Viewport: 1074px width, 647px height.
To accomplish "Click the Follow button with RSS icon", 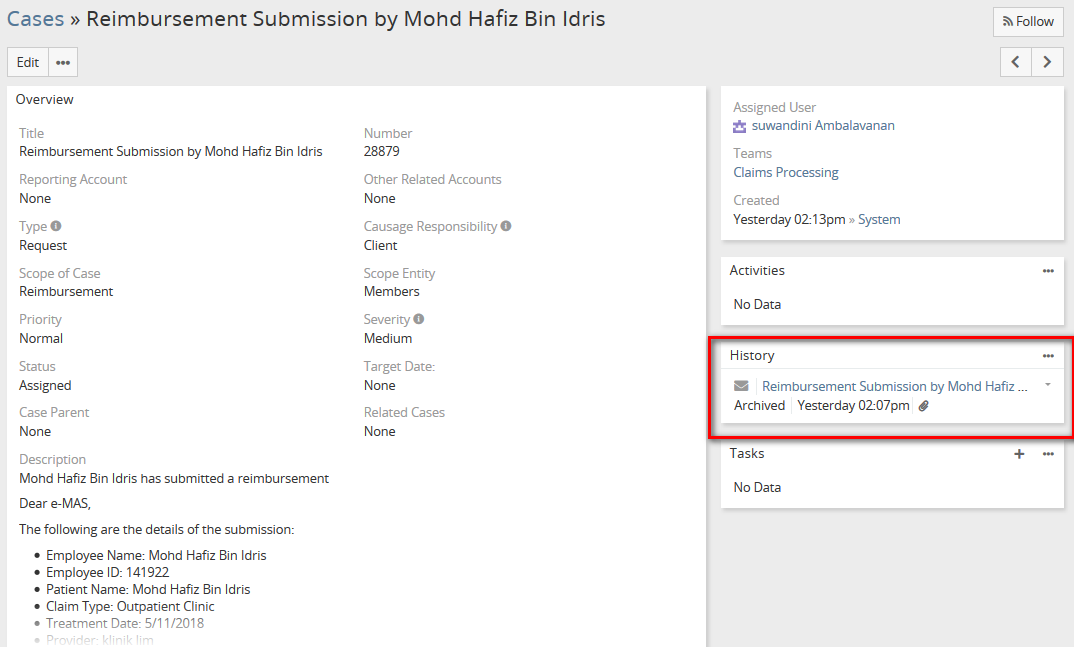I will tap(1028, 22).
